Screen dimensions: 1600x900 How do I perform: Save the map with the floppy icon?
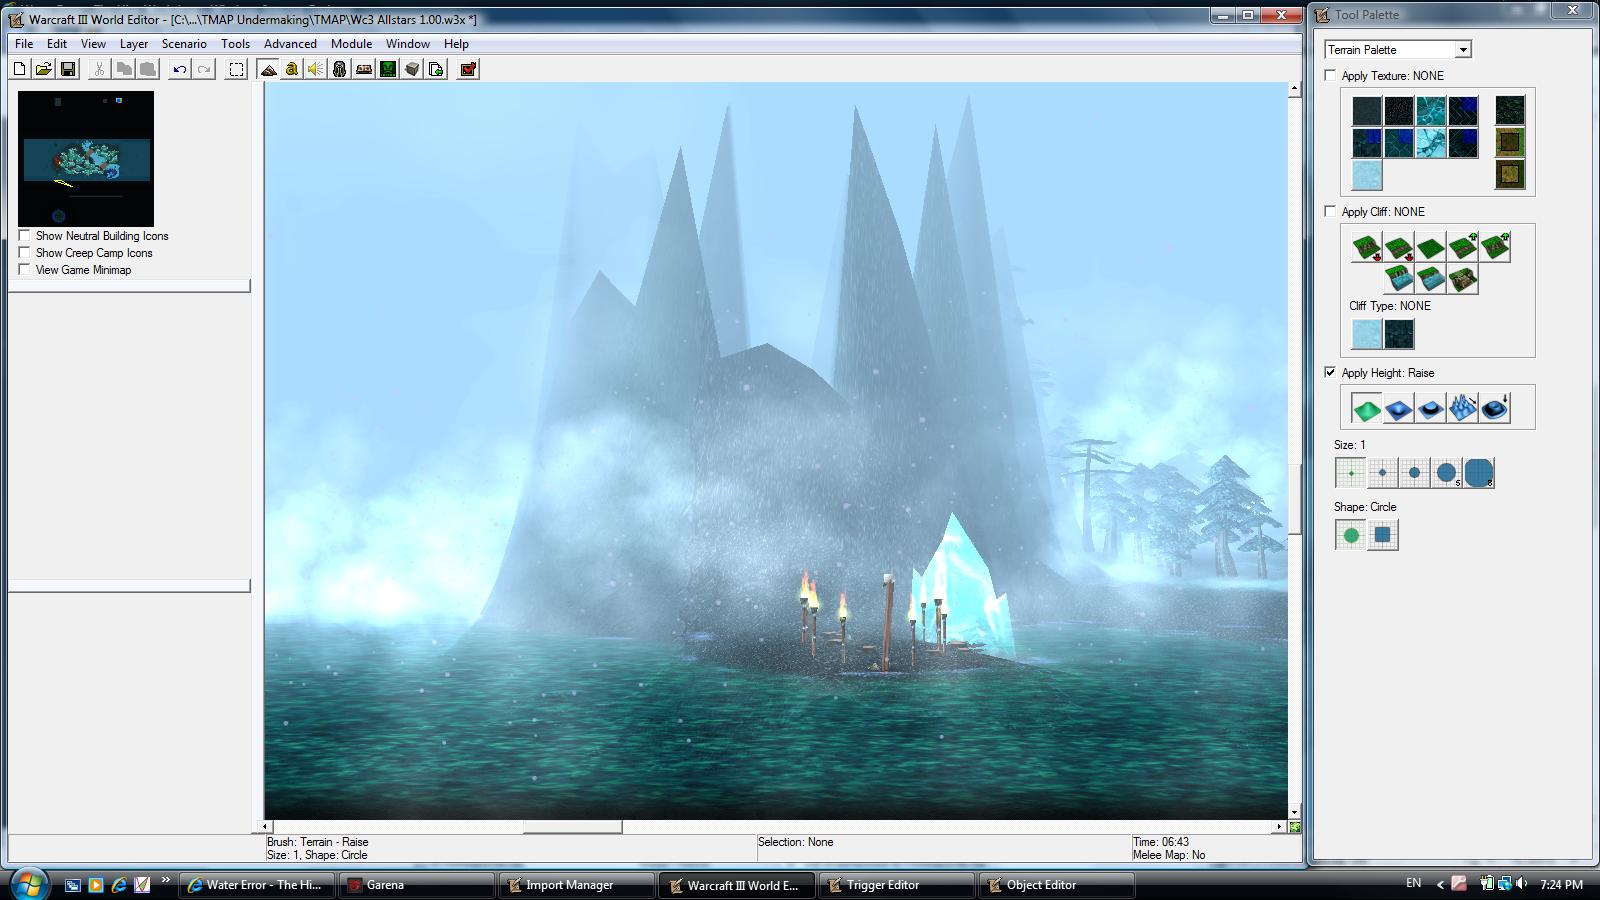(68, 69)
